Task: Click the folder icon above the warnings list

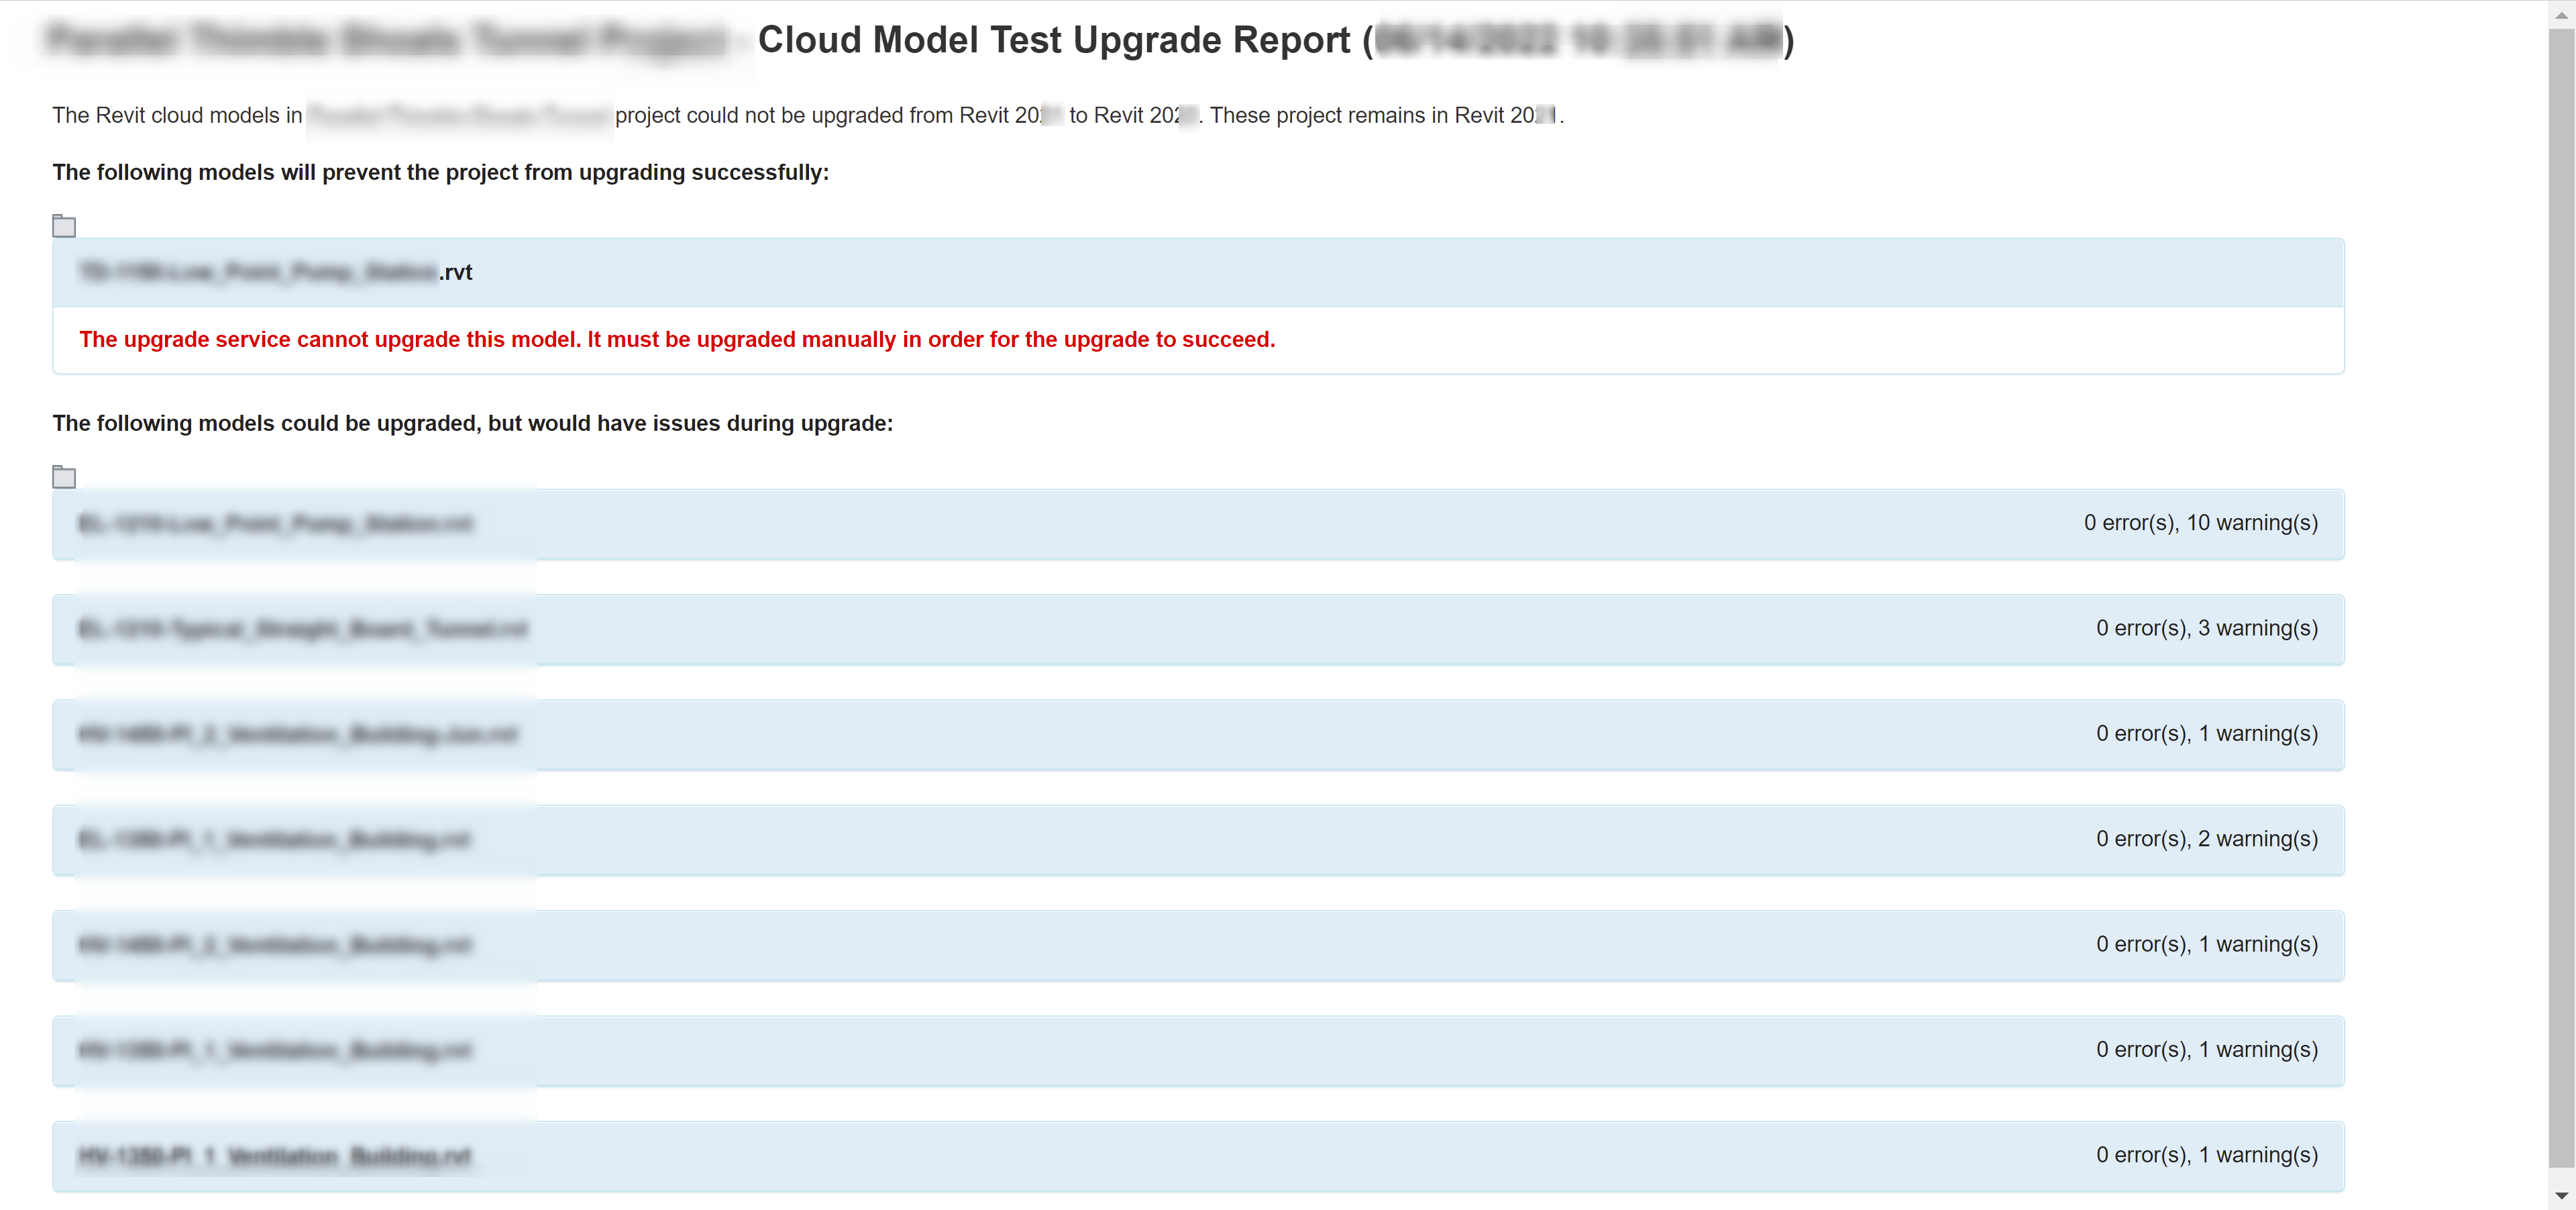Action: pos(64,477)
